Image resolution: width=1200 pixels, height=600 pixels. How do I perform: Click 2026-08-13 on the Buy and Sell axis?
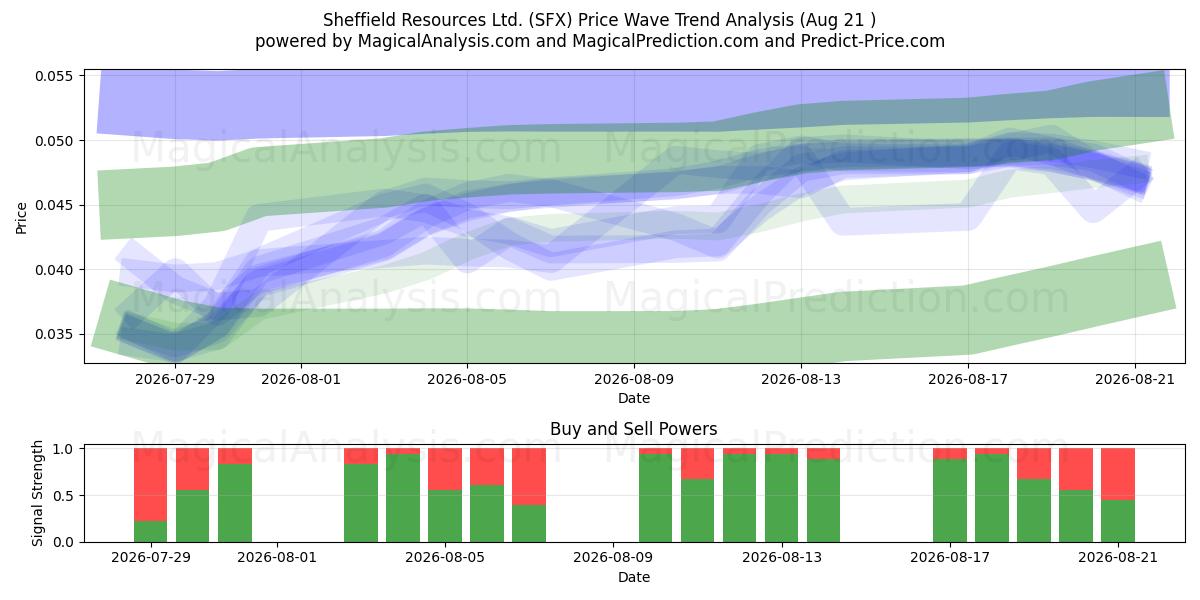coord(782,559)
